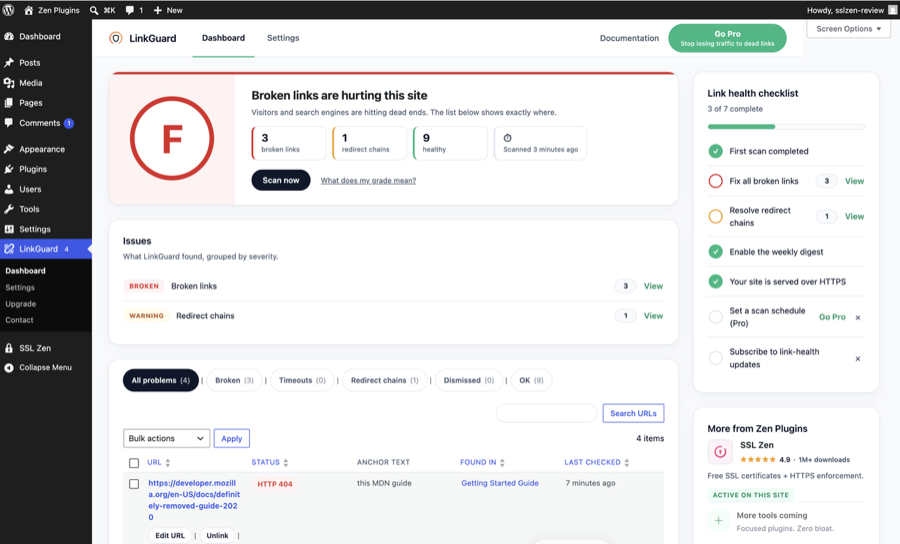
Task: Sort the table by URL column
Action: (158, 463)
